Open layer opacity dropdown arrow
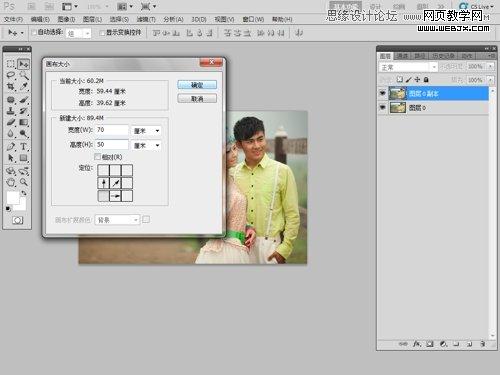Screen dimensions: 500x375 [x=490, y=67]
